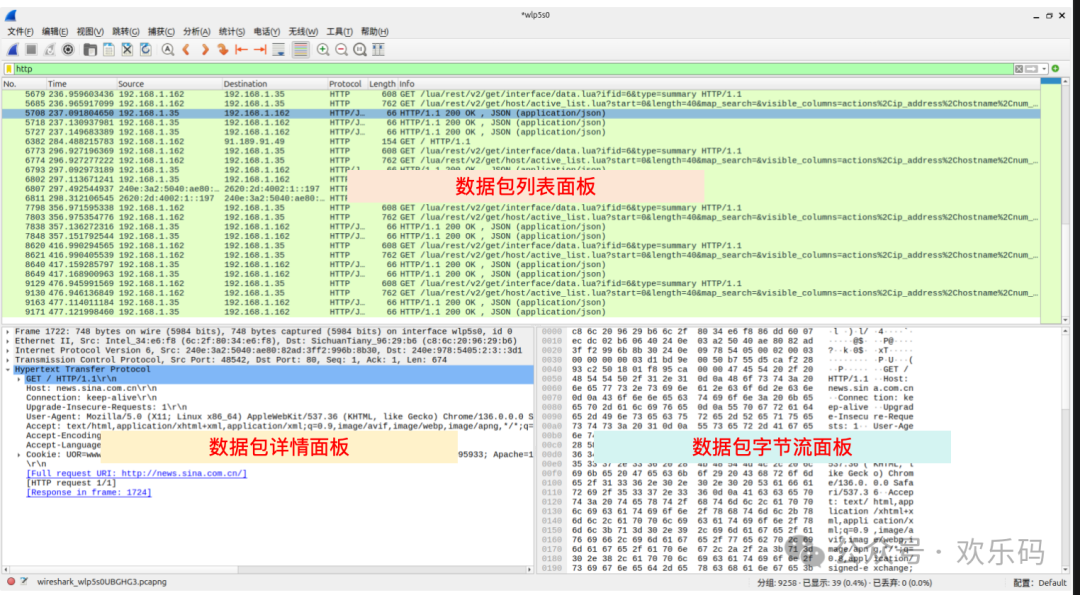Start capture with the shark fin icon
Viewport: 1080px width, 595px height.
pos(13,50)
